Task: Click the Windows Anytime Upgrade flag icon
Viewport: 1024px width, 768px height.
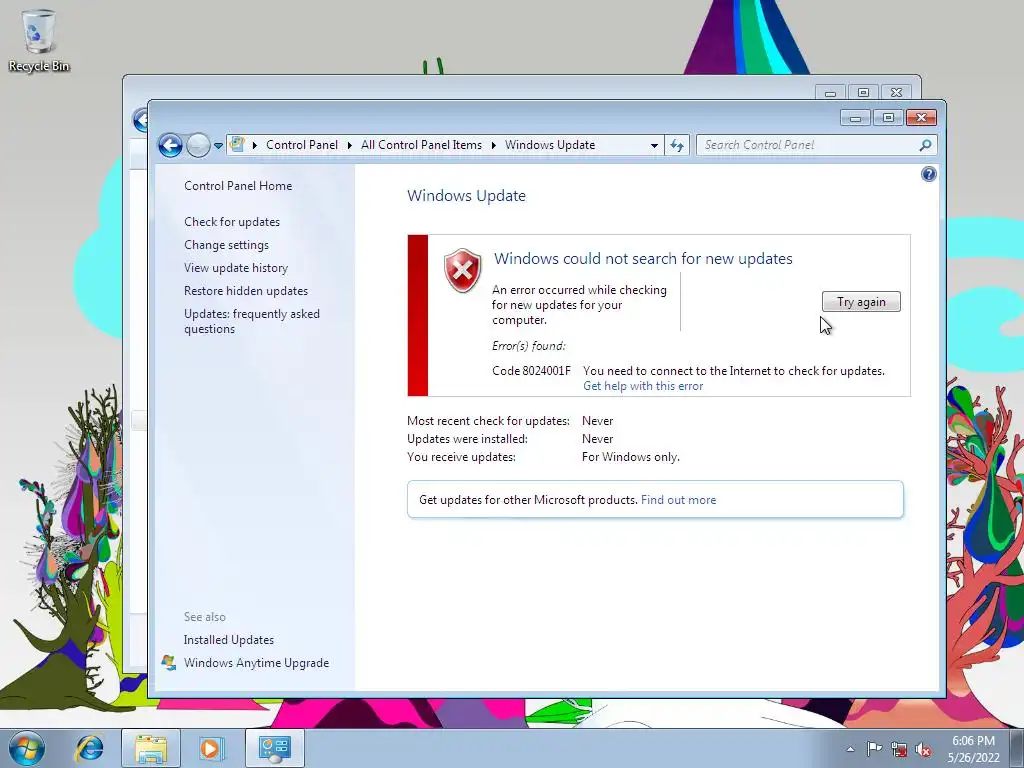Action: [x=168, y=663]
